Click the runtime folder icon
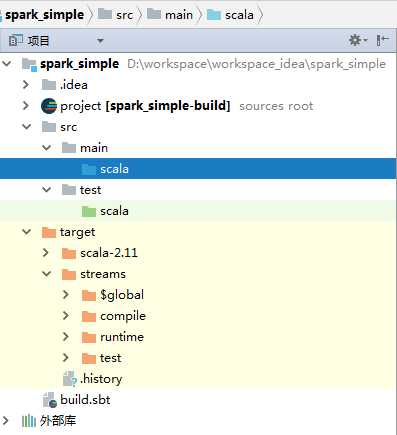397x435 pixels. (x=89, y=337)
